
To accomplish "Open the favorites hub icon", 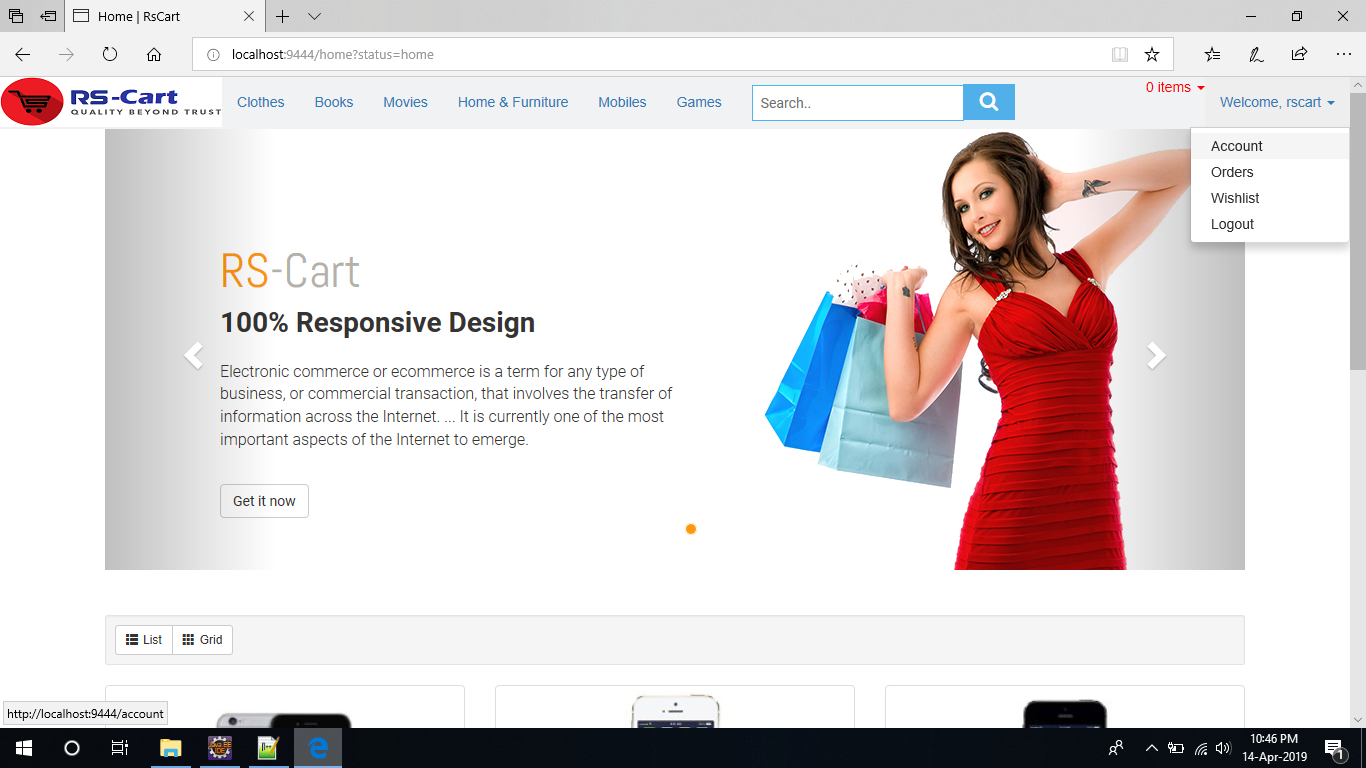I will tap(1212, 54).
